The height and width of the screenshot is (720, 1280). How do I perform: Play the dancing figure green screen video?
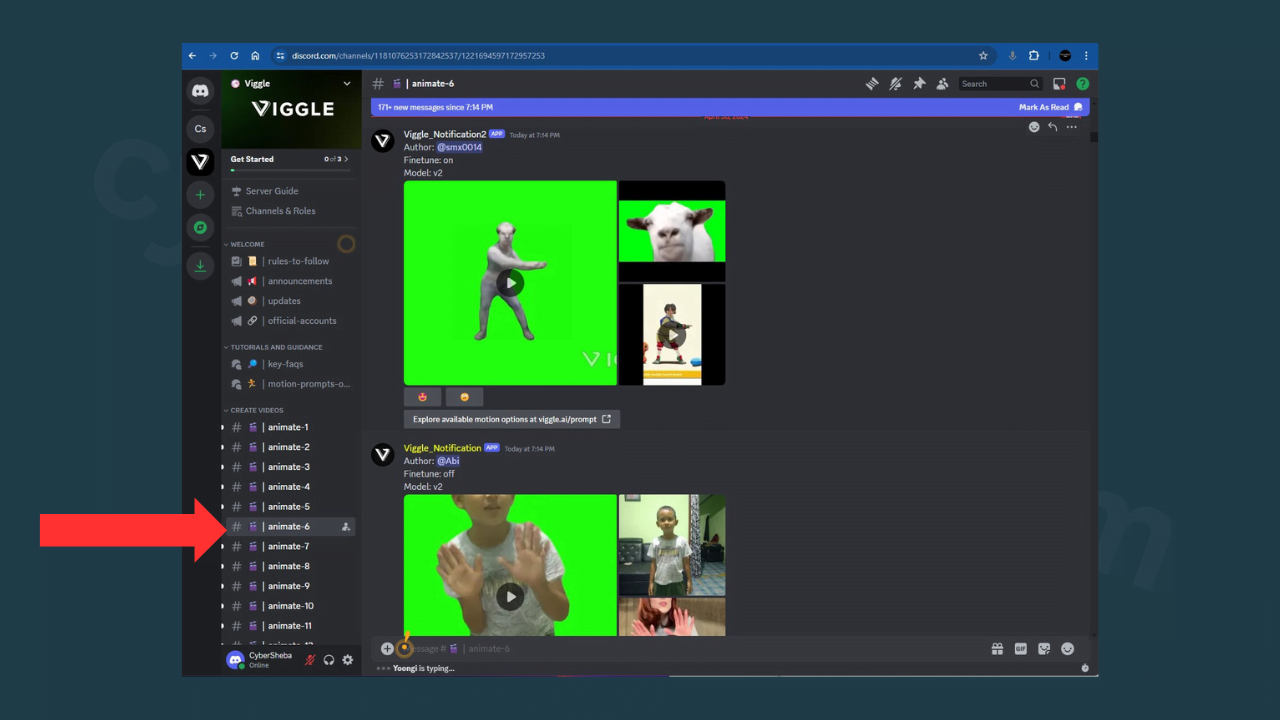510,283
